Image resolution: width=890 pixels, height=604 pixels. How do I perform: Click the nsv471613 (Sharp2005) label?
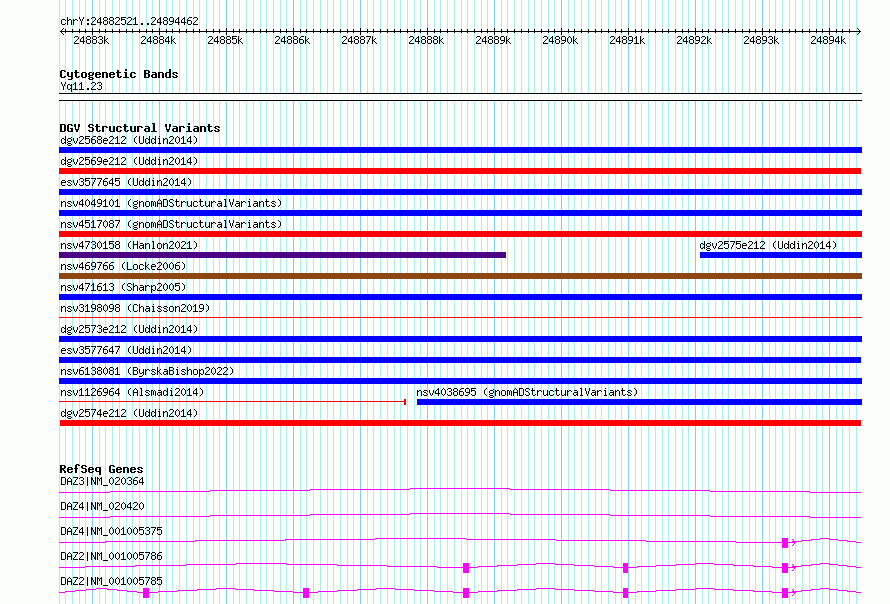click(x=123, y=287)
